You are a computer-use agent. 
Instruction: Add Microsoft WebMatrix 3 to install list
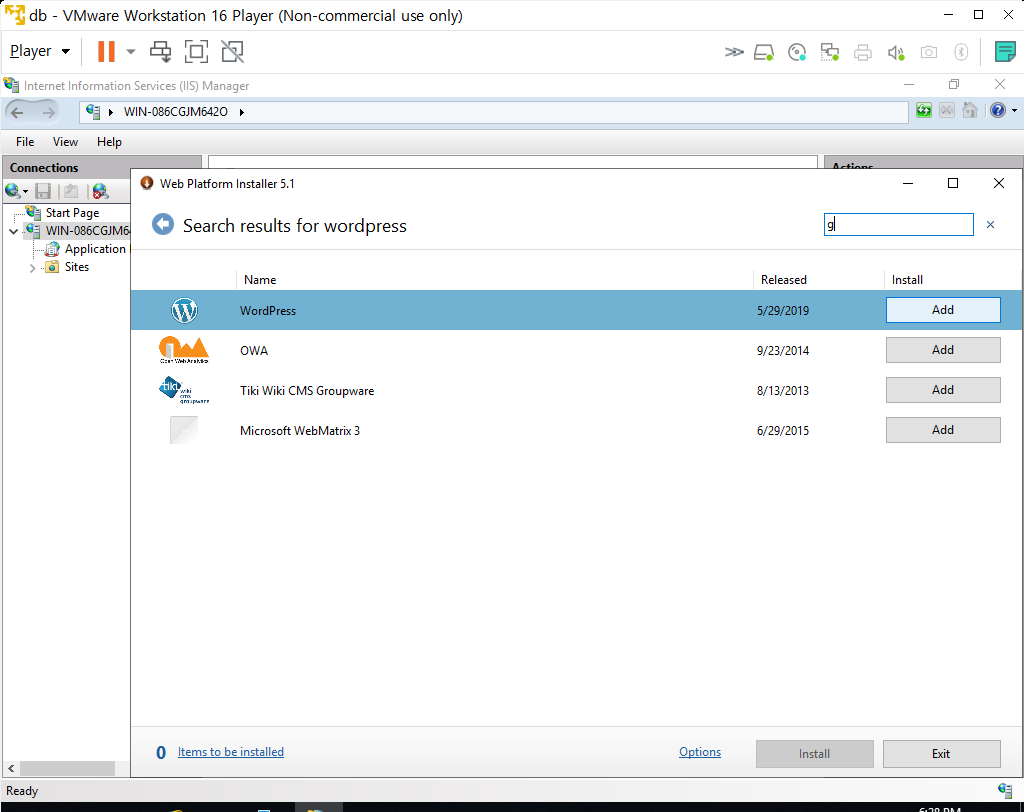(x=942, y=430)
